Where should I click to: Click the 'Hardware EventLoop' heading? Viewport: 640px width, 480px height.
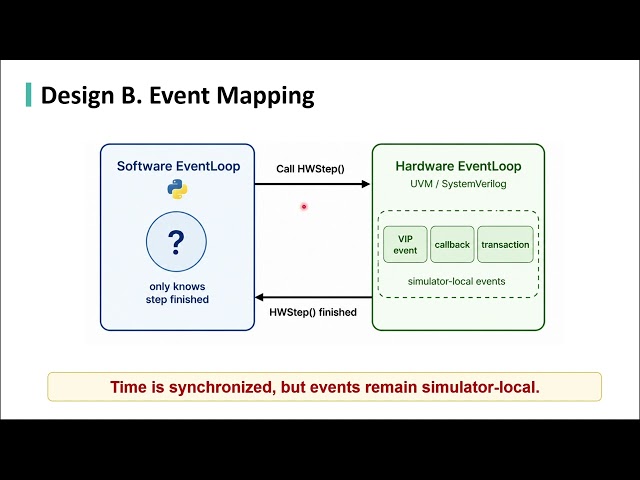click(458, 166)
